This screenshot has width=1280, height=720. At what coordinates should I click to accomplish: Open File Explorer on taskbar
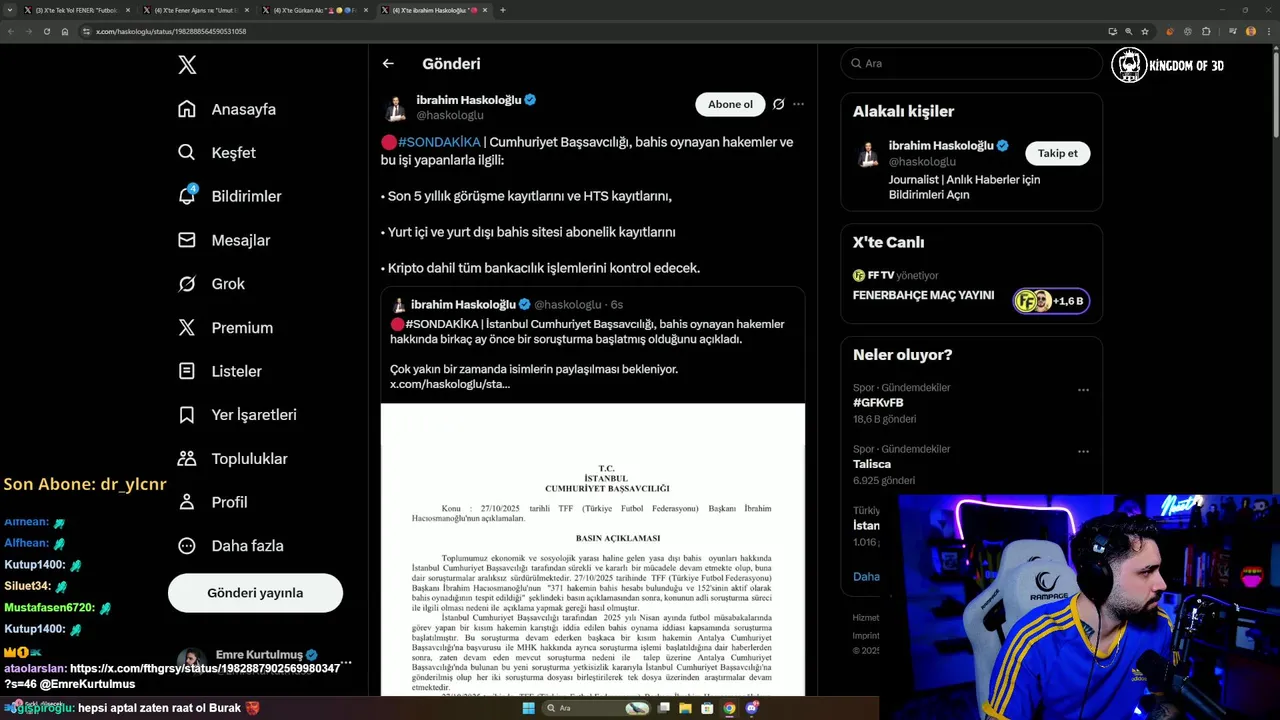(686, 708)
